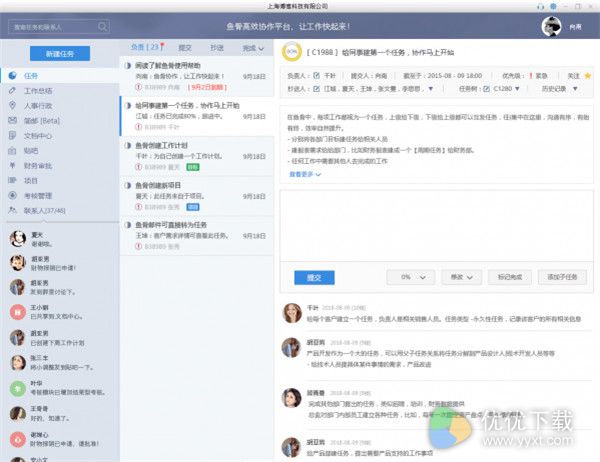Expand description with 查看更多
The height and width of the screenshot is (462, 600).
click(x=305, y=174)
